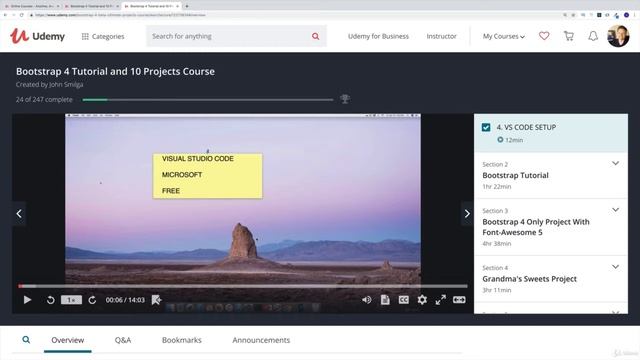The width and height of the screenshot is (640, 360).
Task: Expand Section 3 Bootstrap 4 Only Project chevron
Action: (x=616, y=210)
